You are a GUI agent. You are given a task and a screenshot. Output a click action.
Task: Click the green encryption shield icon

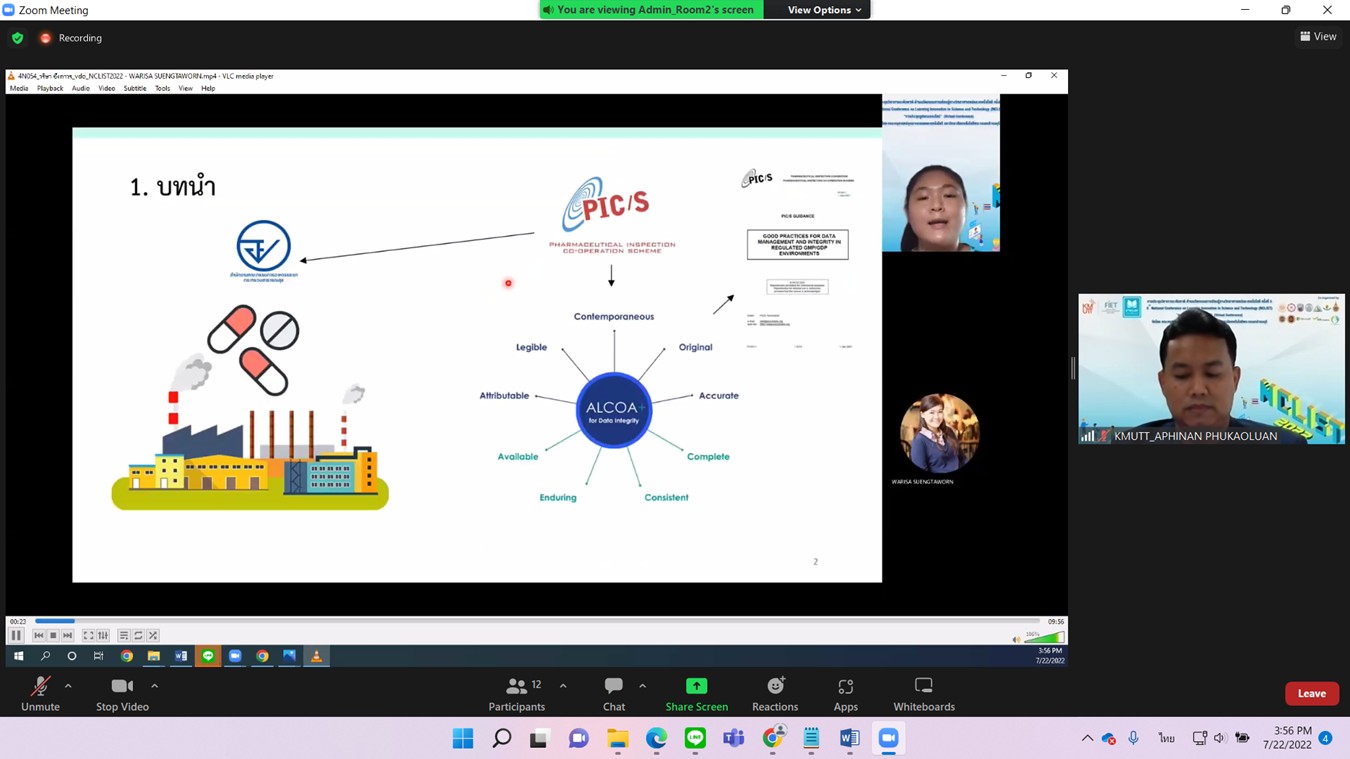[x=18, y=38]
